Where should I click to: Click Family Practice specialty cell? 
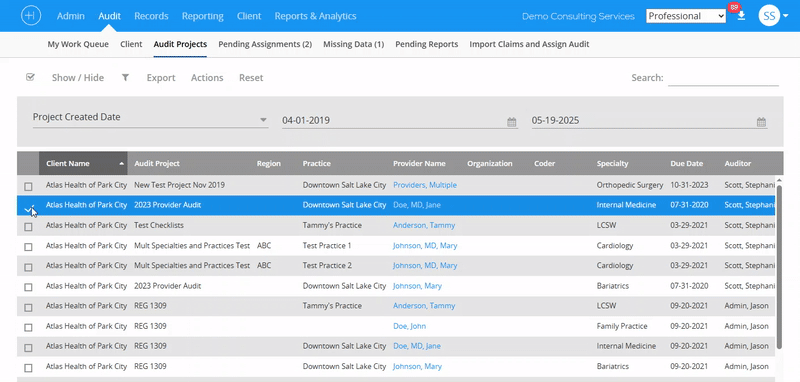pyautogui.click(x=622, y=326)
